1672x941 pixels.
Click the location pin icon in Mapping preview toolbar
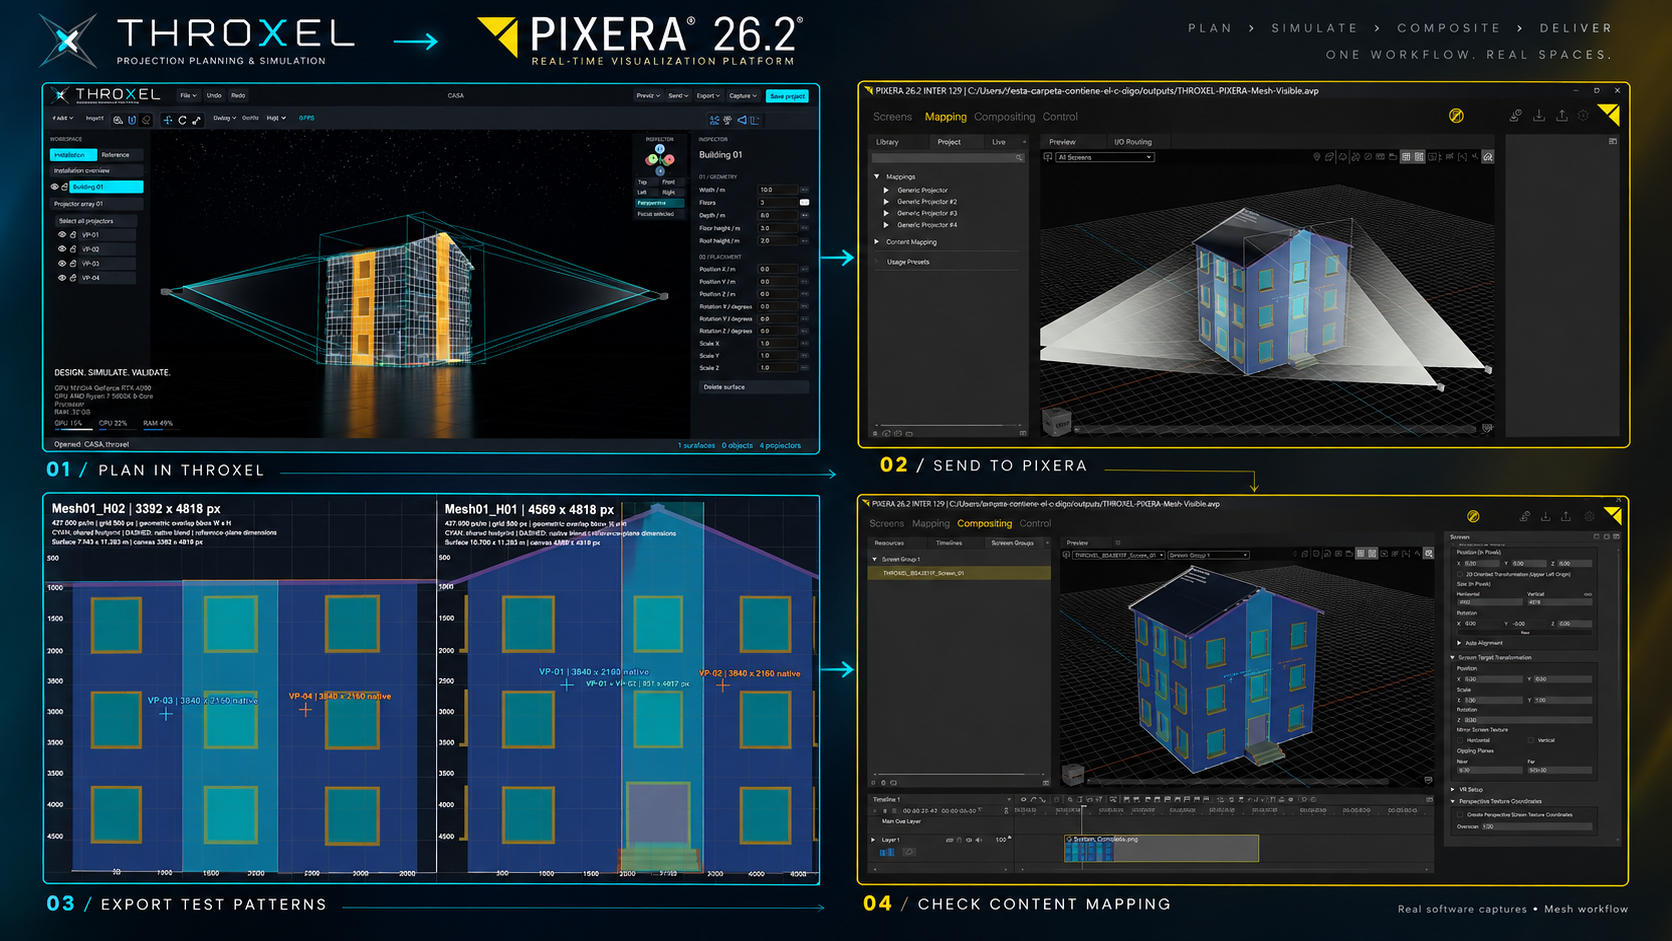click(x=1317, y=157)
